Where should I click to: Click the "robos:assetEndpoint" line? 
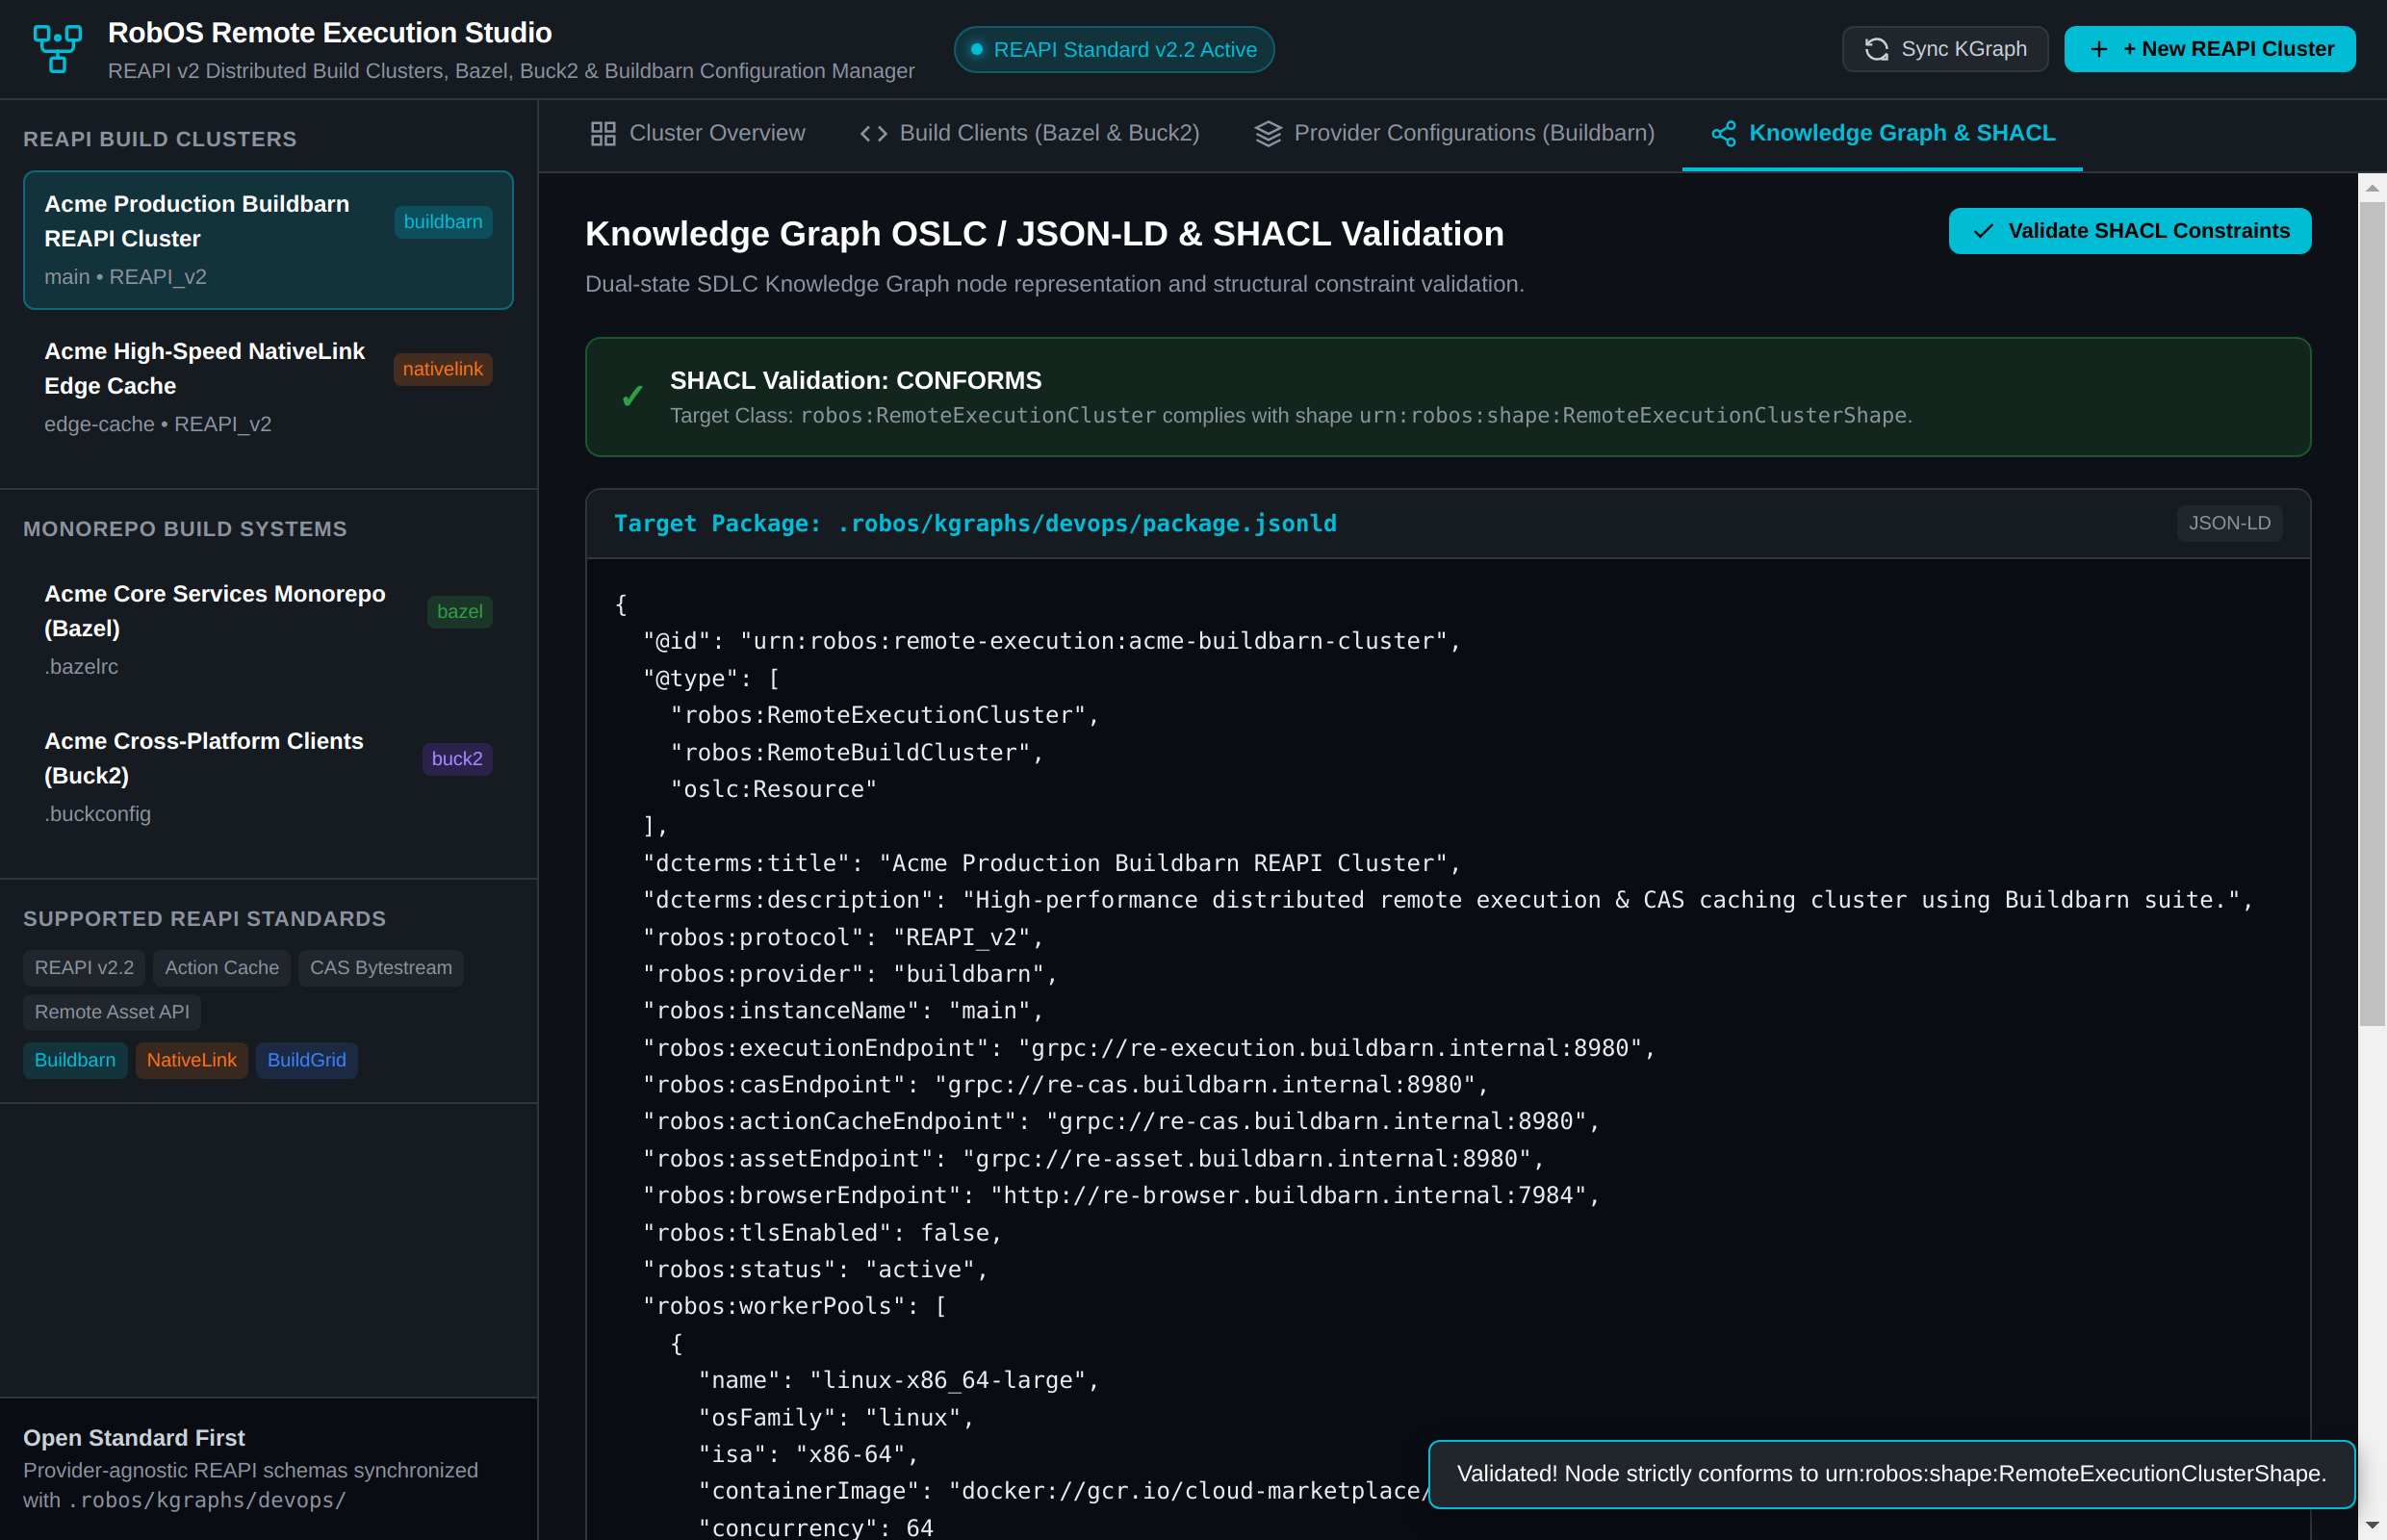(1092, 1159)
